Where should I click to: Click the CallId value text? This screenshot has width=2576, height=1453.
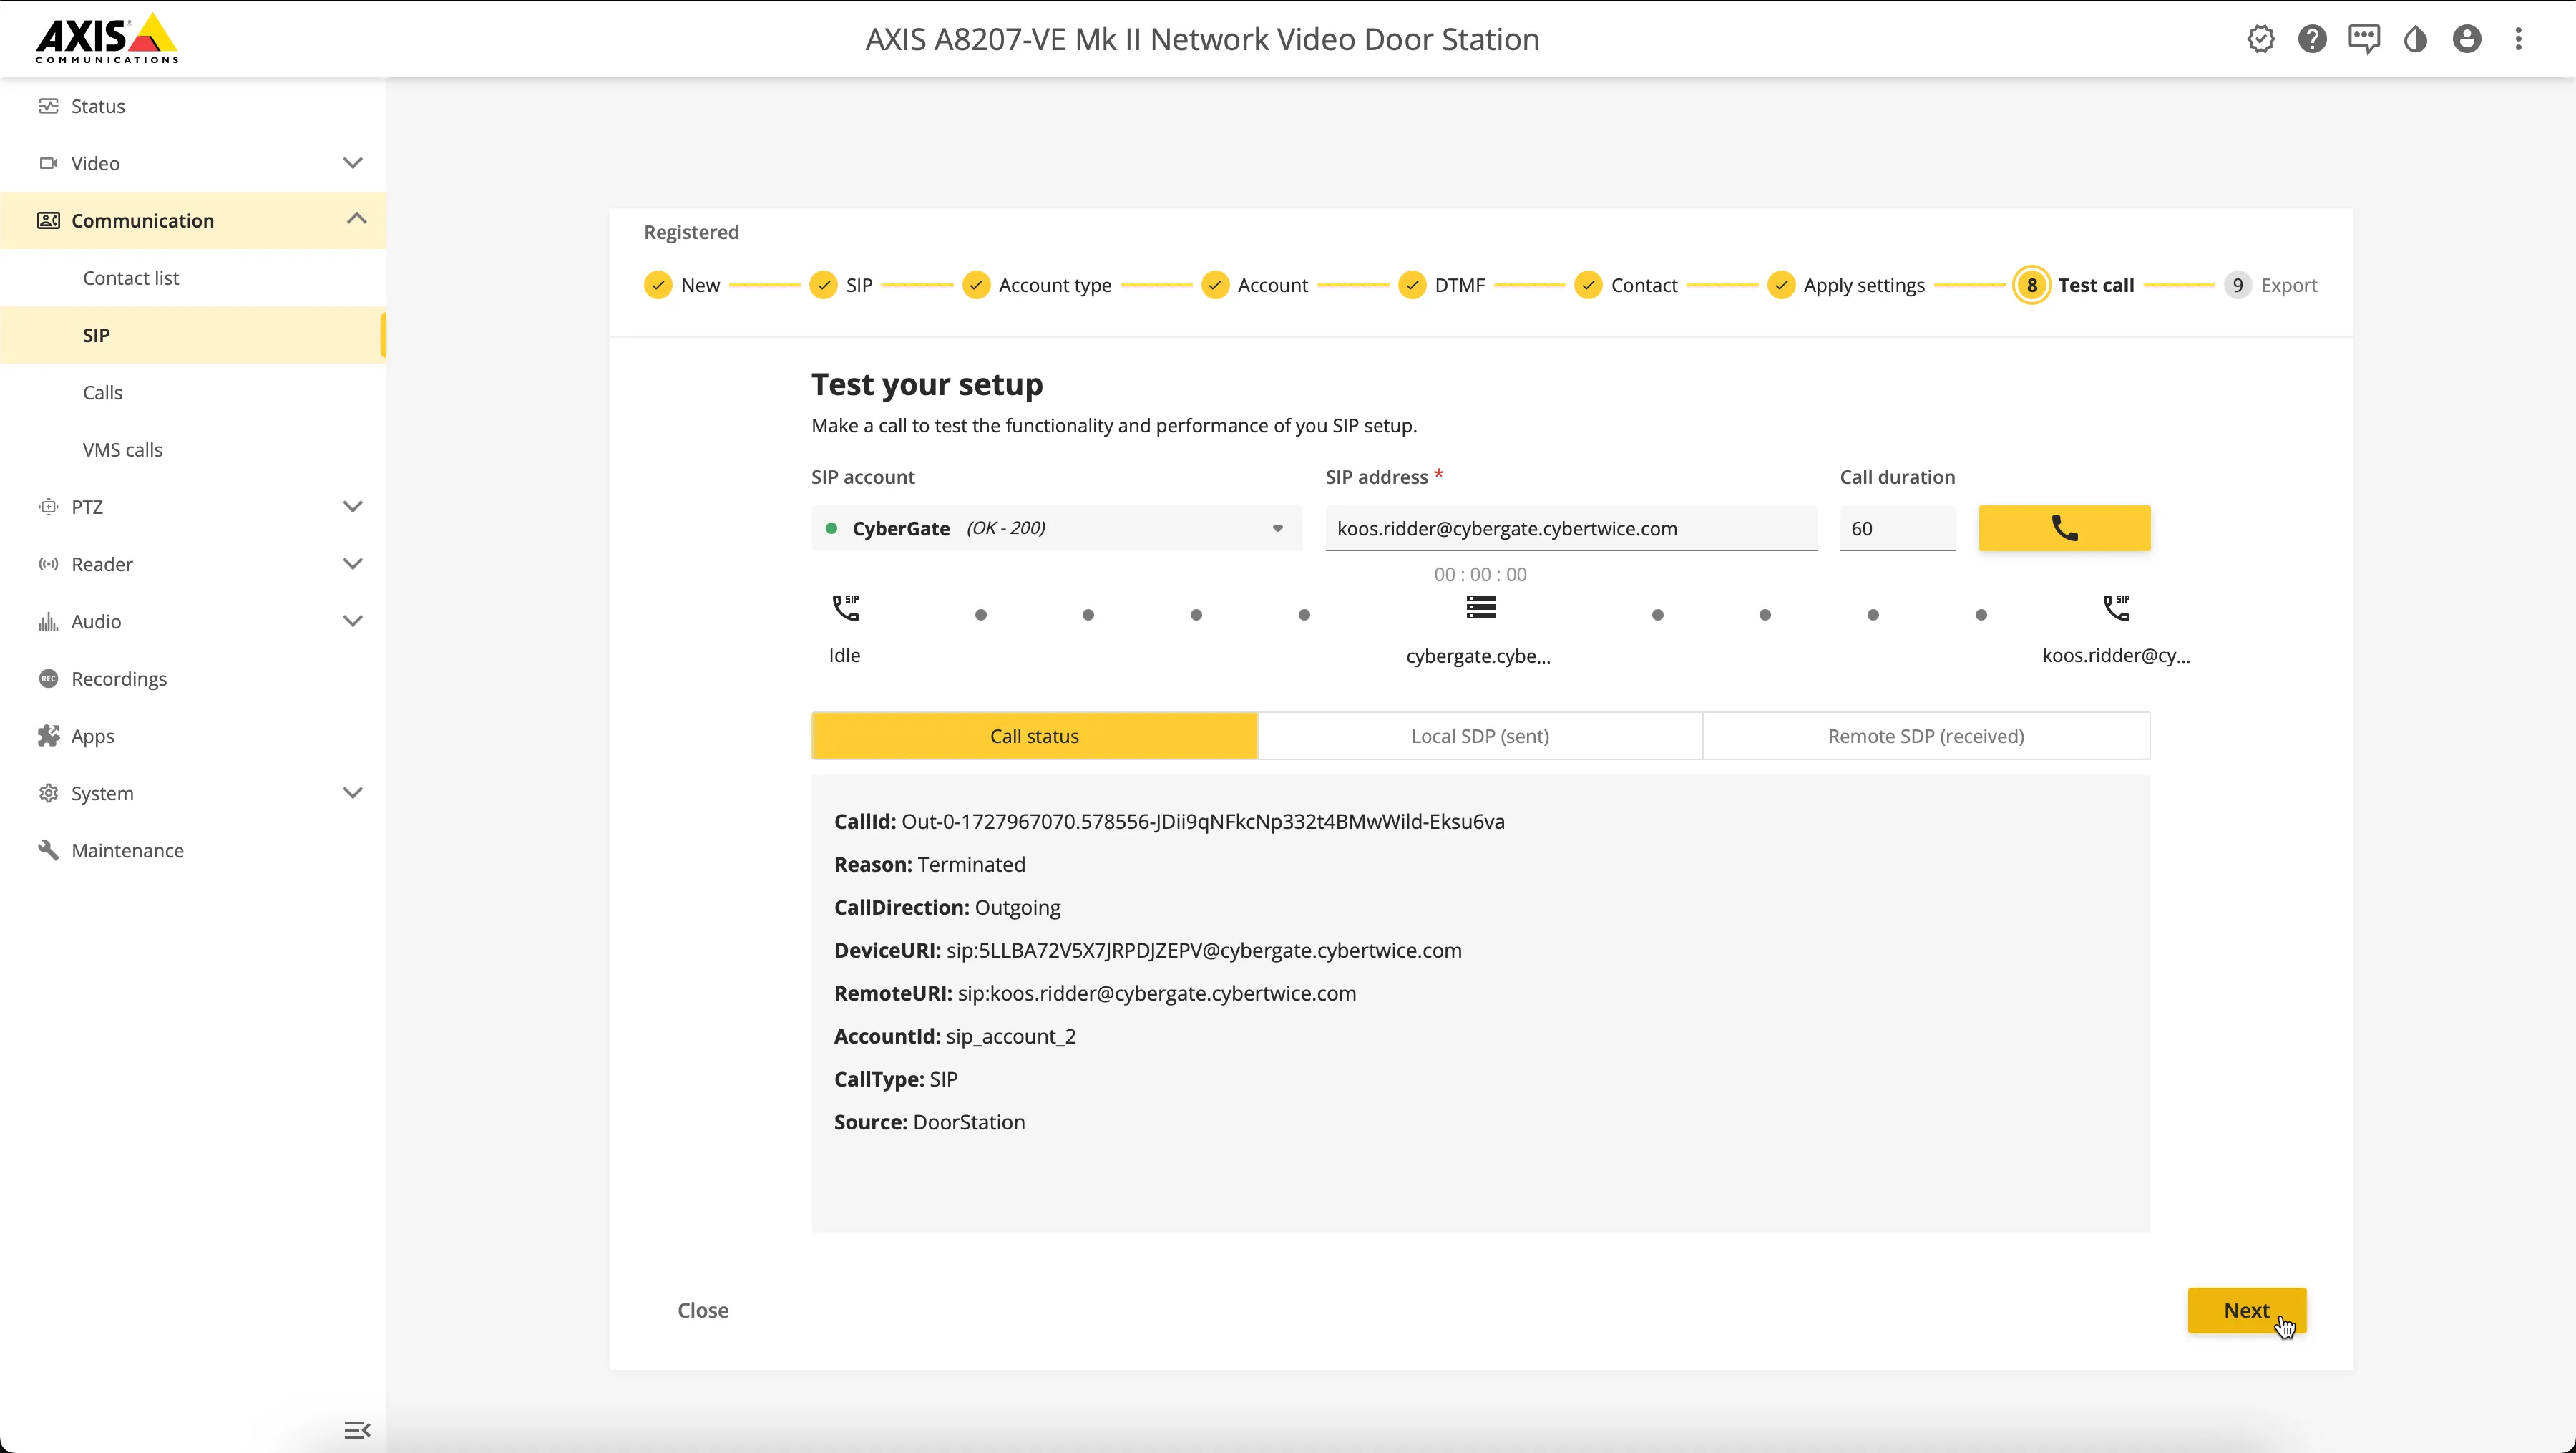point(1203,821)
